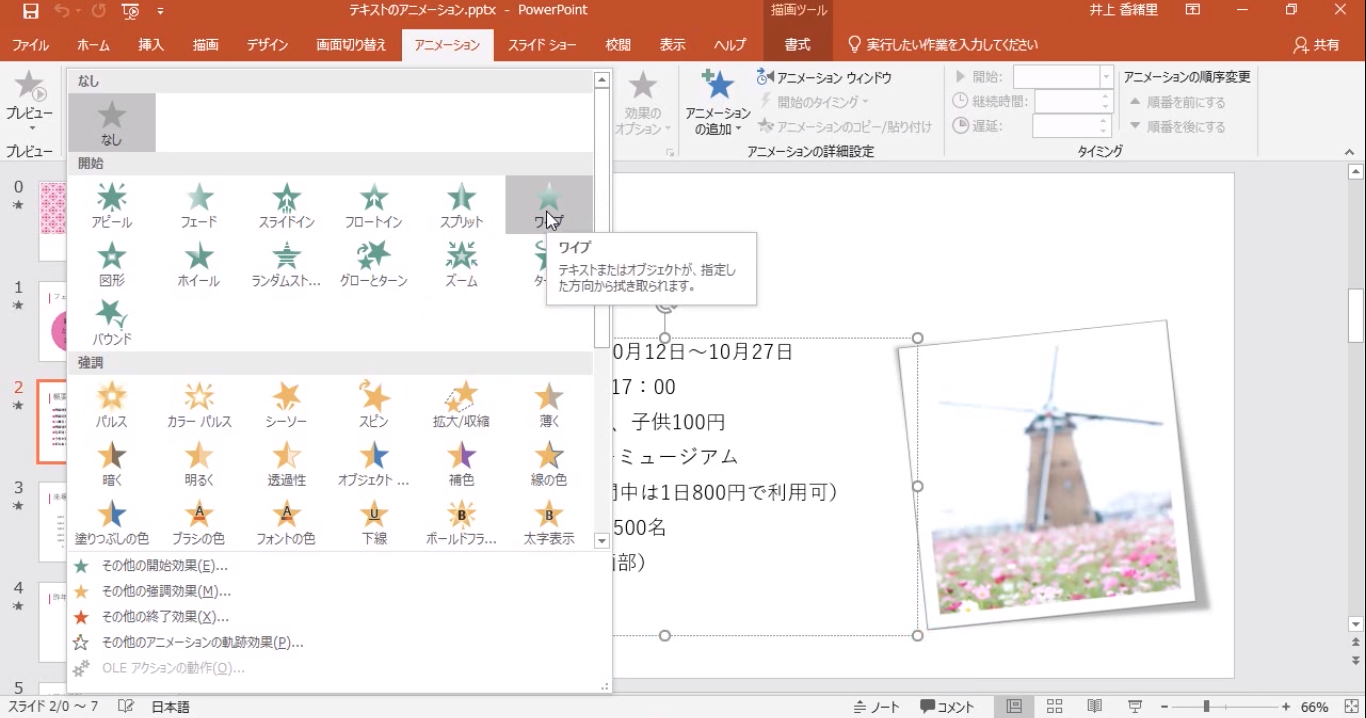Apply the 塗りつぶしの色 emphasis effect
The width and height of the screenshot is (1366, 718).
click(112, 522)
